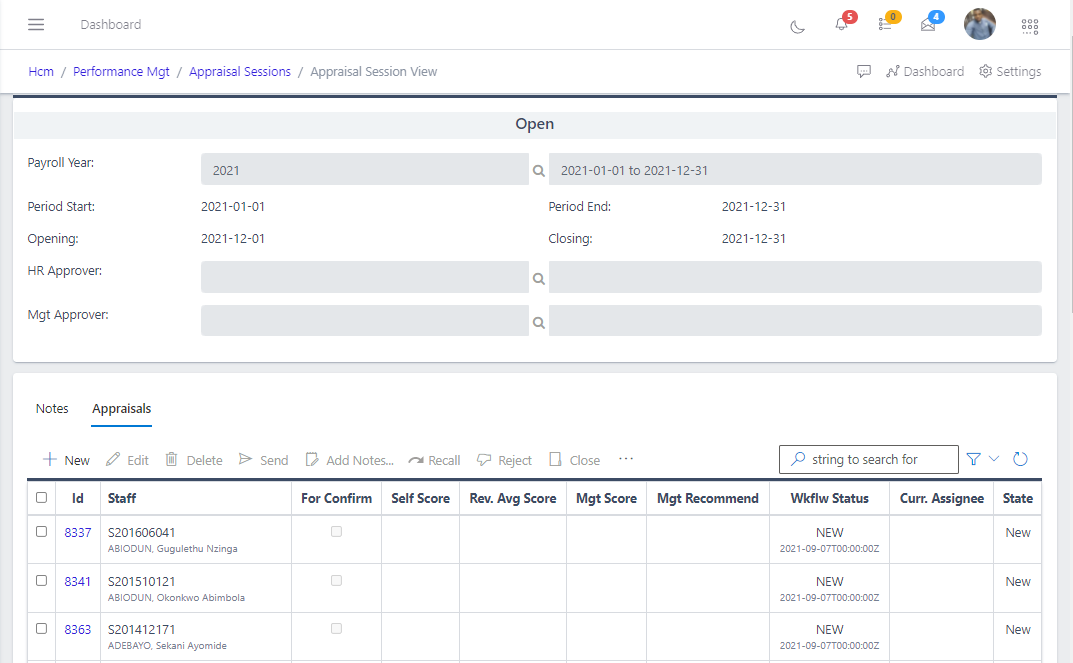The height and width of the screenshot is (663, 1073).
Task: Toggle dark mode with the moon icon
Action: (797, 28)
